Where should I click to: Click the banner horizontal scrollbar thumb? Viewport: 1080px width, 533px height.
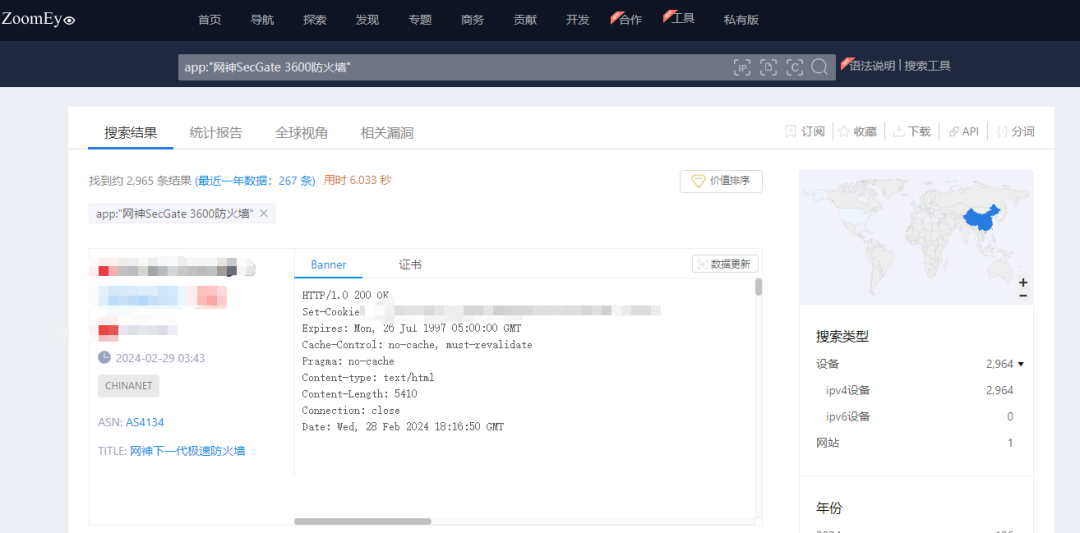363,521
